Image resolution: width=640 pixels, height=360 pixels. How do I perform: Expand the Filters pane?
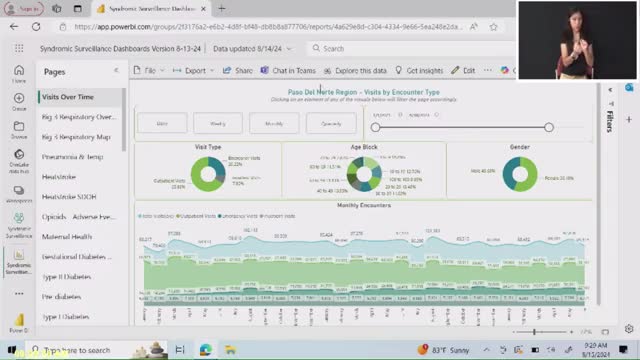point(610,90)
